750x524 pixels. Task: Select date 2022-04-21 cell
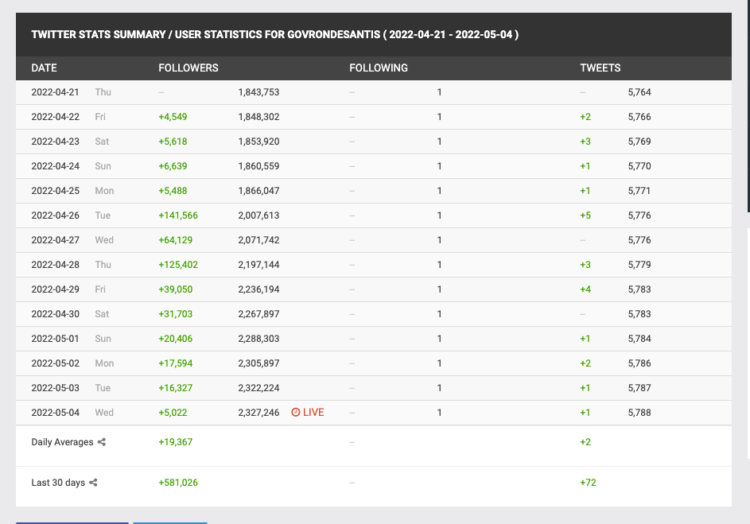click(55, 92)
